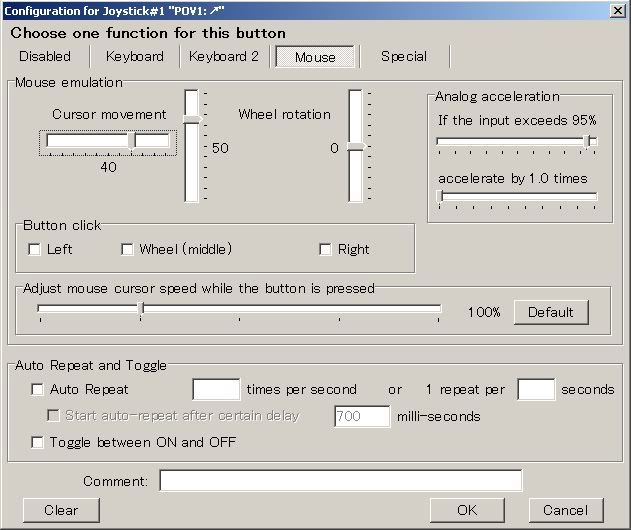Screen dimensions: 631x530
Task: Click the 700 milli-seconds delay field
Action: click(x=362, y=416)
